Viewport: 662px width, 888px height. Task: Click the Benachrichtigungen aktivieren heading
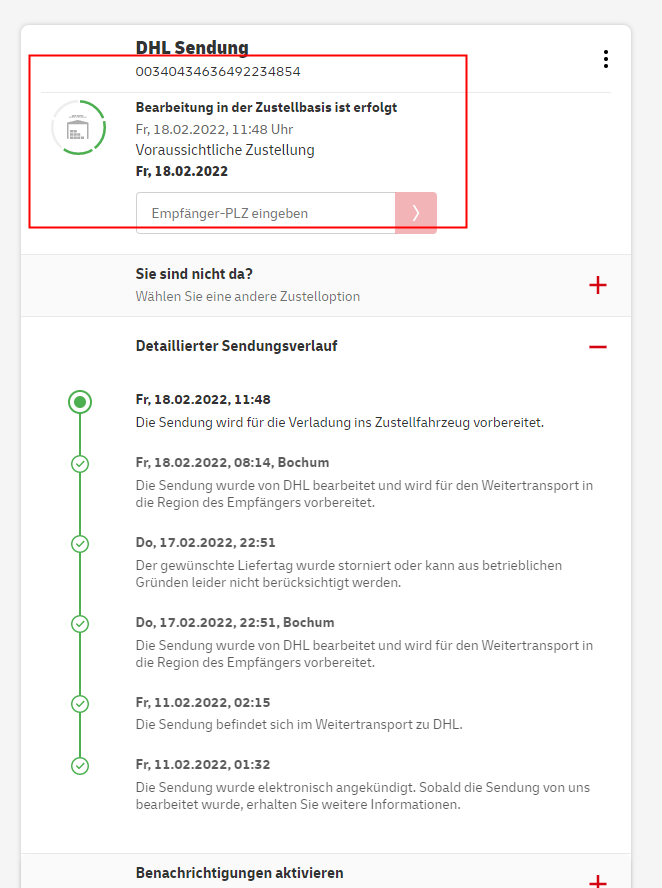pos(239,873)
